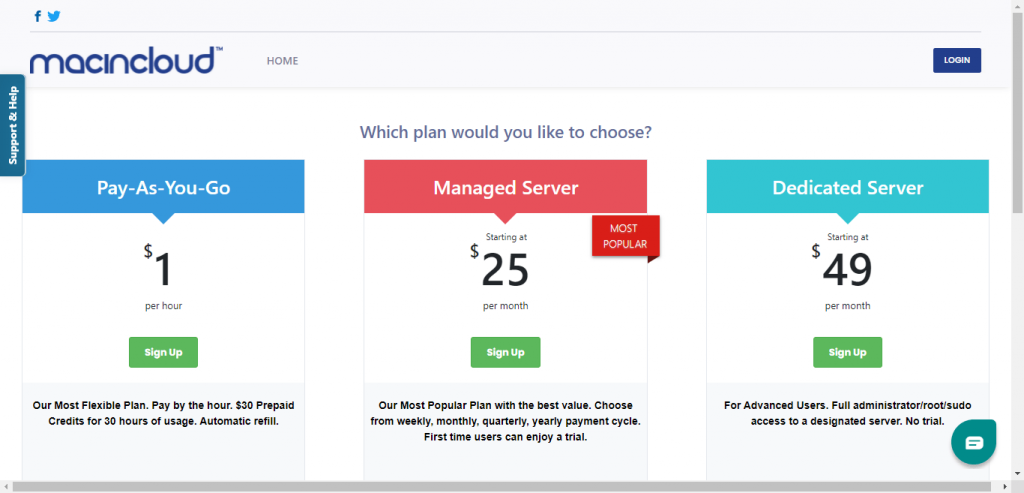Sign up for the Managed Server plan
The height and width of the screenshot is (493, 1024).
click(x=505, y=353)
